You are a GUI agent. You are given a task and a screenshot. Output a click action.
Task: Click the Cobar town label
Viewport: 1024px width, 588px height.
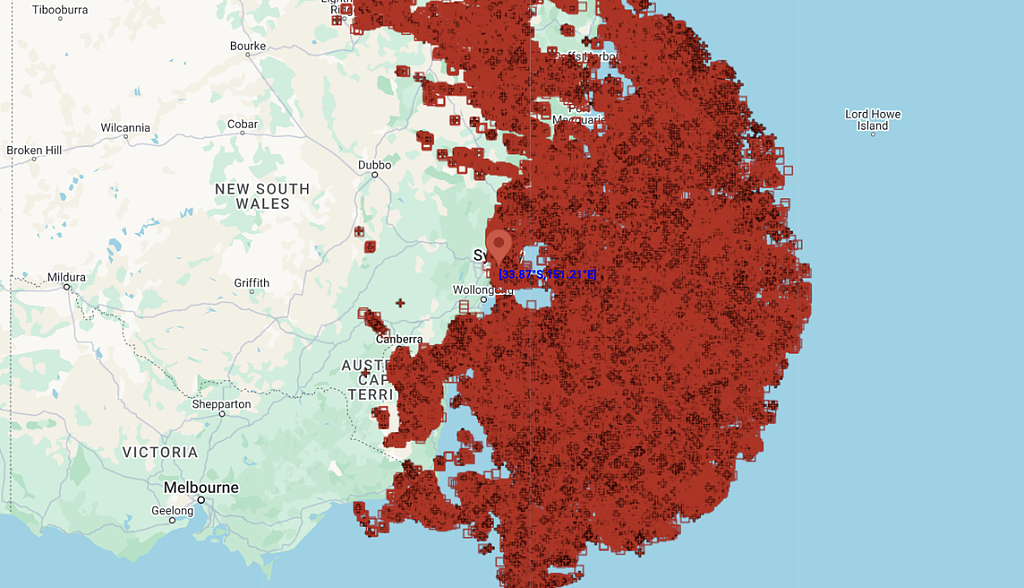click(x=242, y=124)
